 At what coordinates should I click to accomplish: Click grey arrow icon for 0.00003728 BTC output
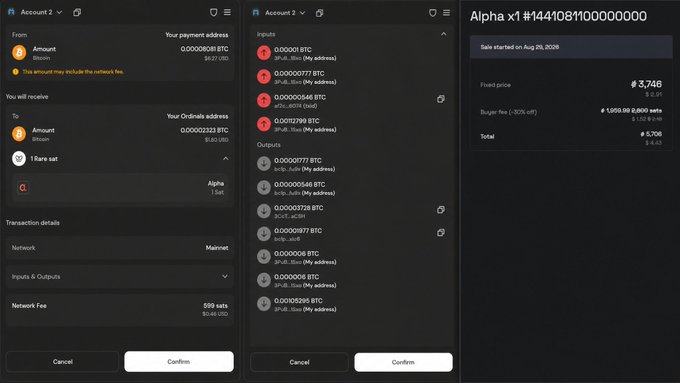pos(264,211)
